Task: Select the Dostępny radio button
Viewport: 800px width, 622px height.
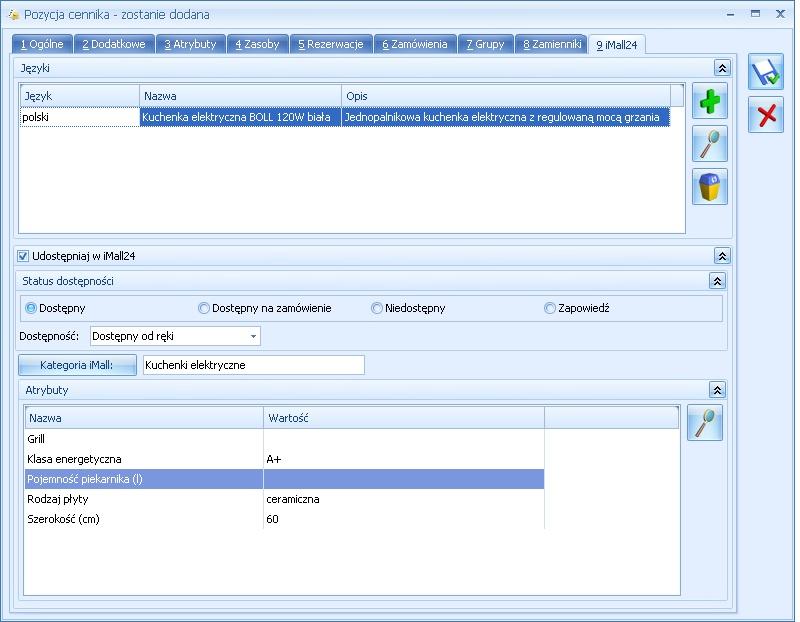Action: pyautogui.click(x=31, y=308)
